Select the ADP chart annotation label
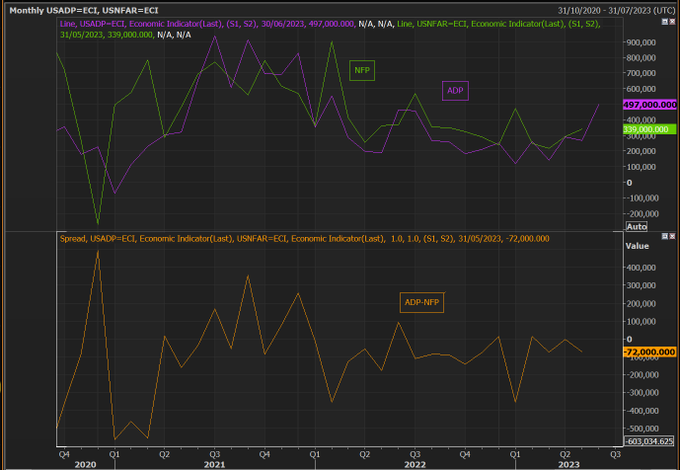This screenshot has width=680, height=470. (456, 90)
